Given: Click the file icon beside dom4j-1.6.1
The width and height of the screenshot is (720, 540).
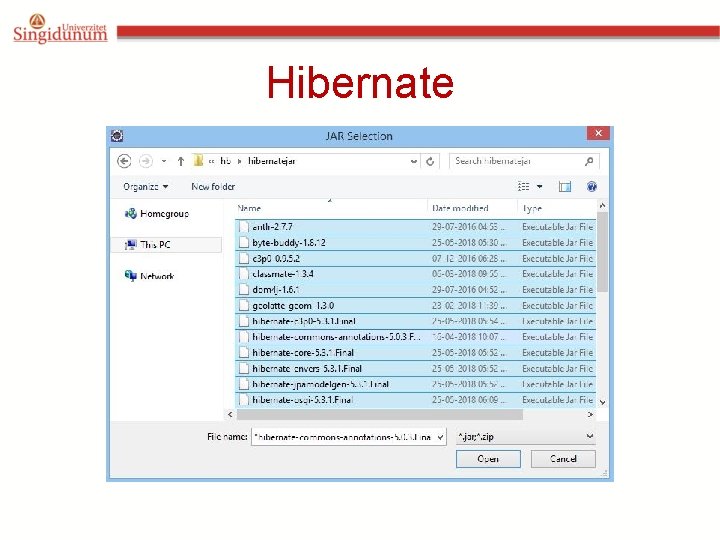Looking at the screenshot, I should point(244,290).
